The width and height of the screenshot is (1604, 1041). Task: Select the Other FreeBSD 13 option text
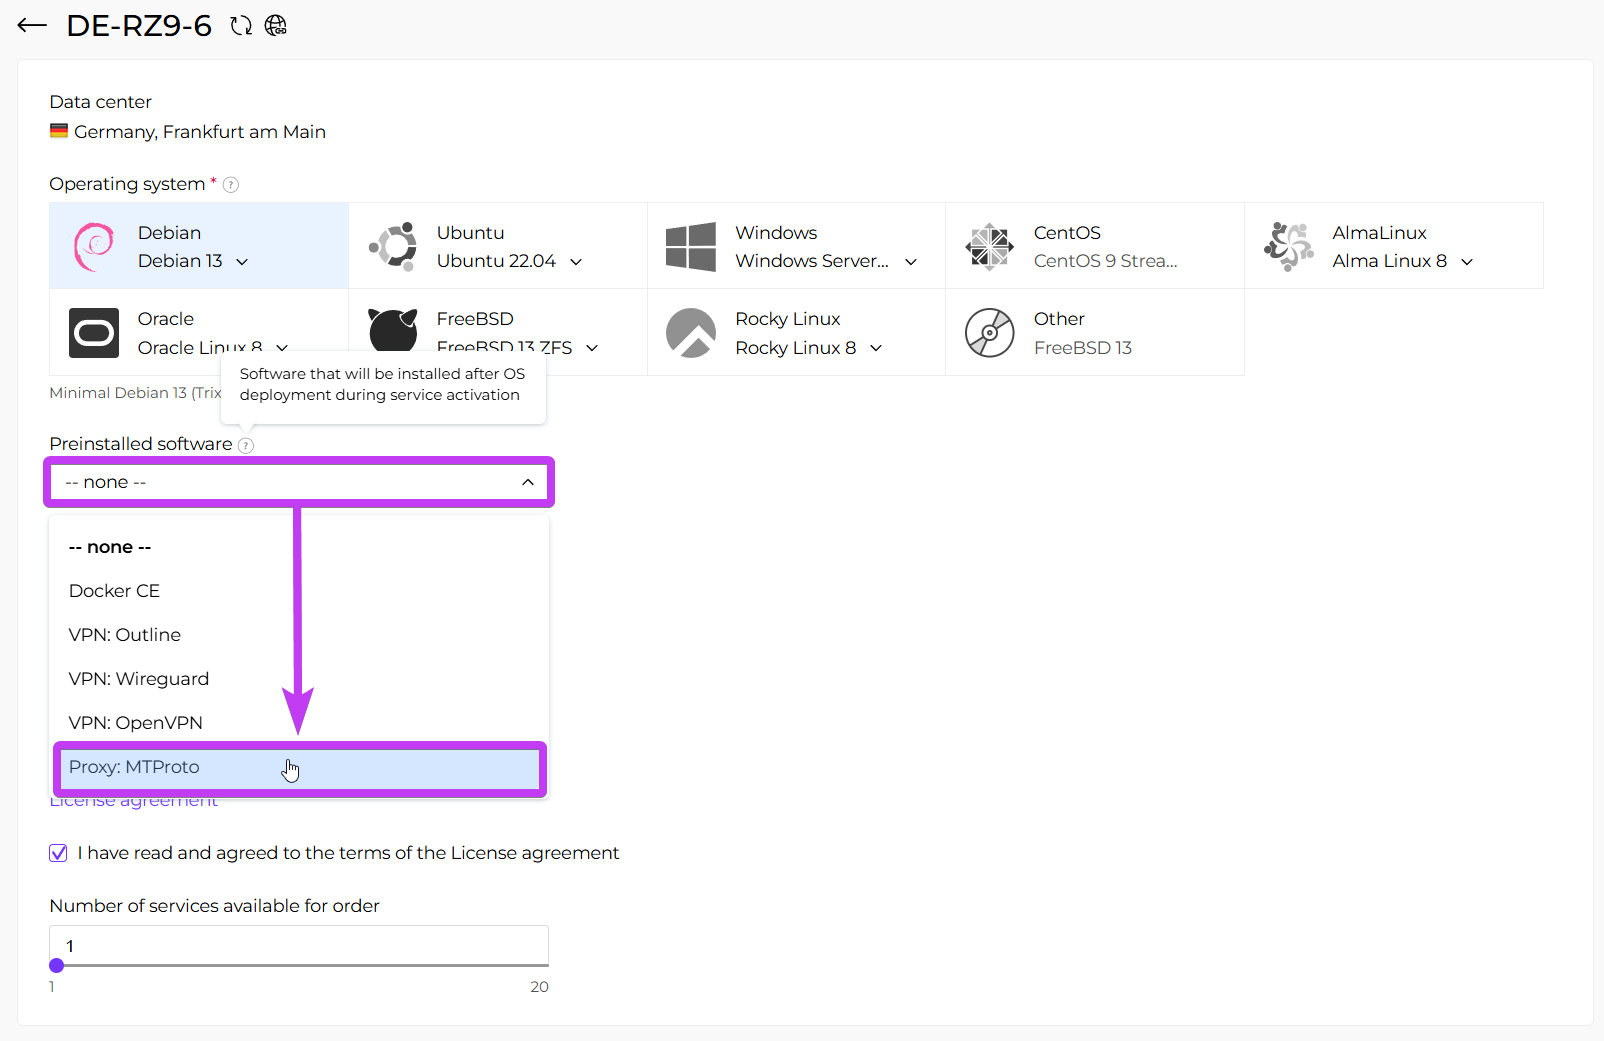(1082, 348)
